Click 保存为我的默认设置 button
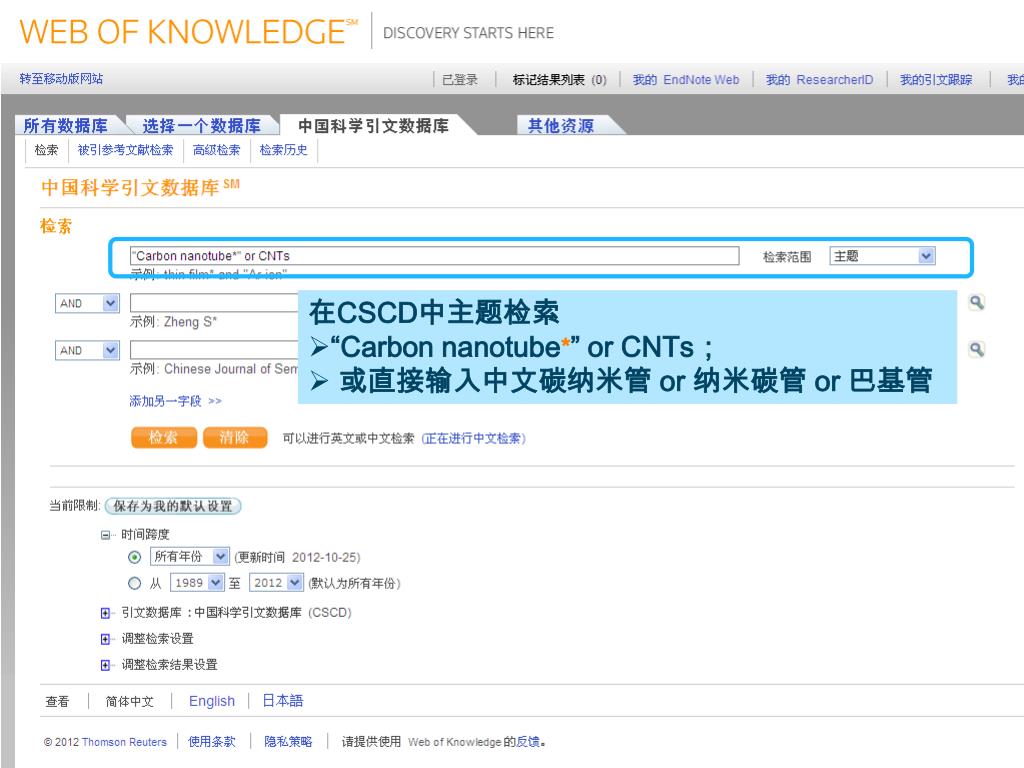1024x768 pixels. click(x=173, y=506)
